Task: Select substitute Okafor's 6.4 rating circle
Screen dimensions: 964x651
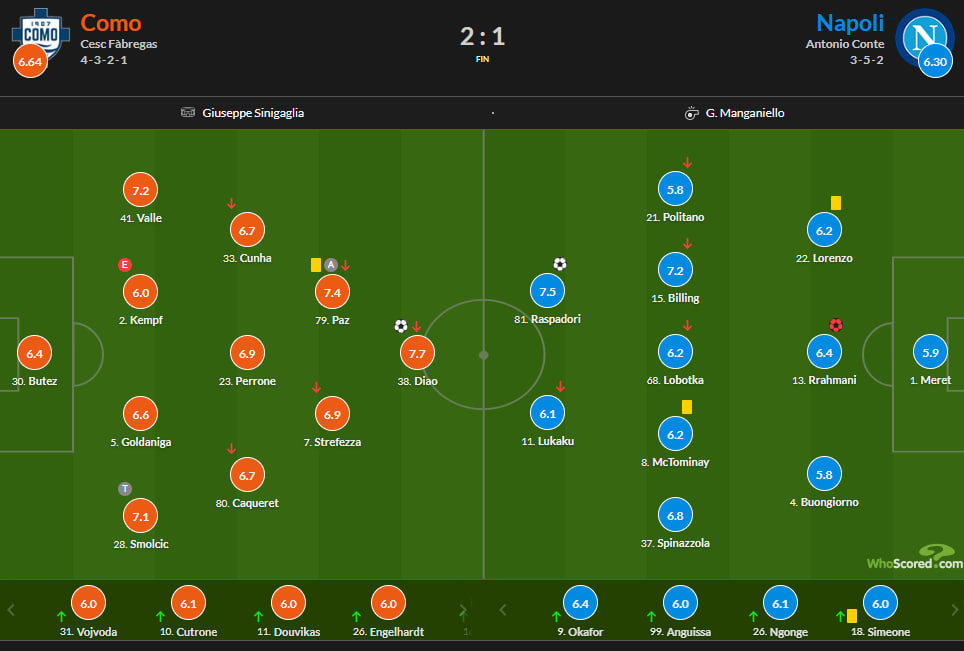Action: 580,603
